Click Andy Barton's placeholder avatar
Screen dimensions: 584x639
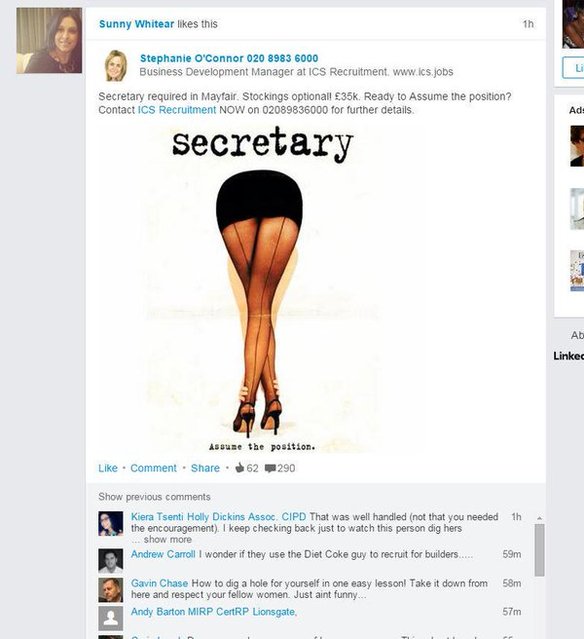(x=110, y=618)
